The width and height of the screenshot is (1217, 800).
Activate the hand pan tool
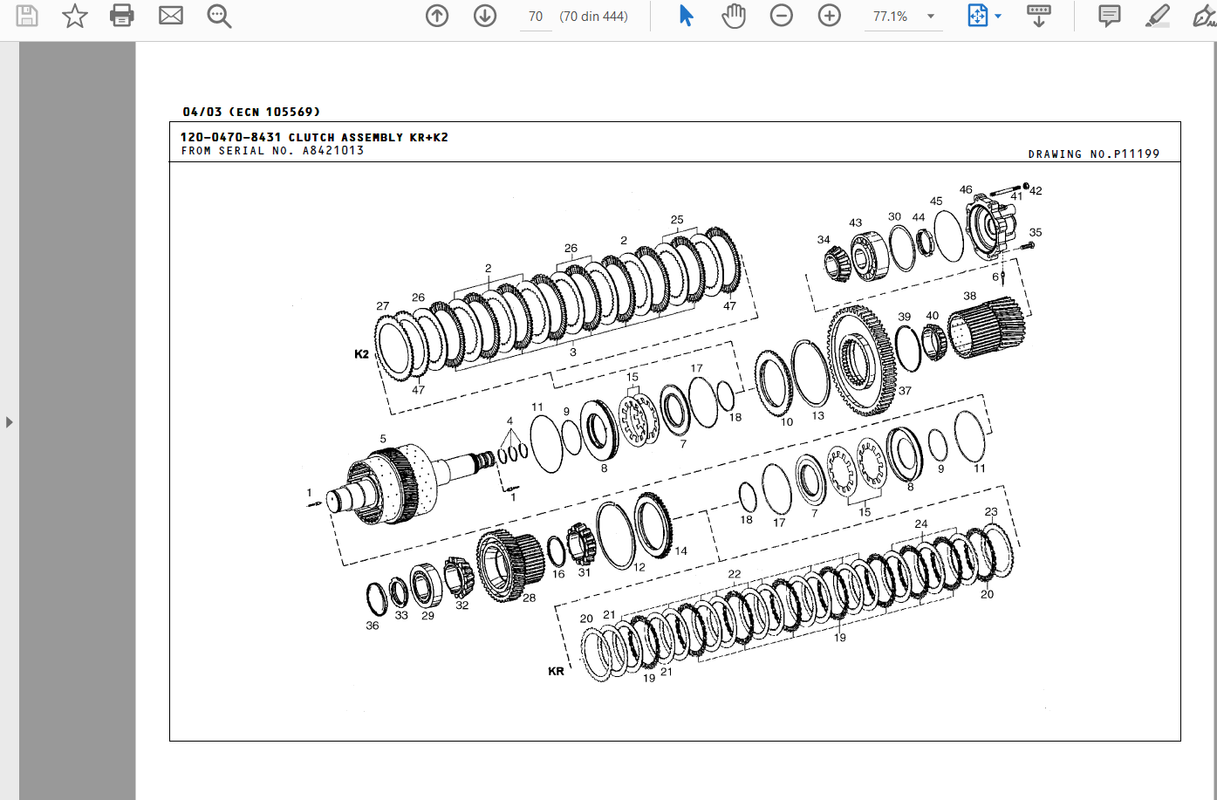coord(735,16)
